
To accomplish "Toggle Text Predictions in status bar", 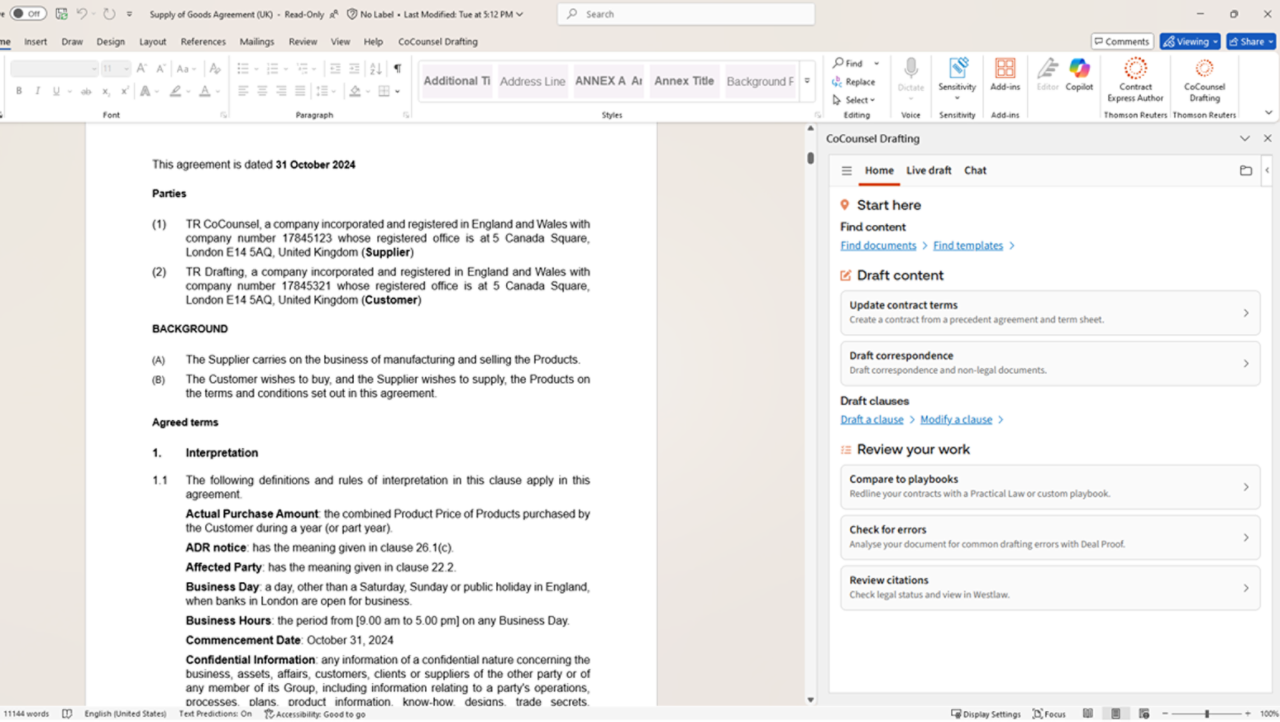I will (215, 714).
